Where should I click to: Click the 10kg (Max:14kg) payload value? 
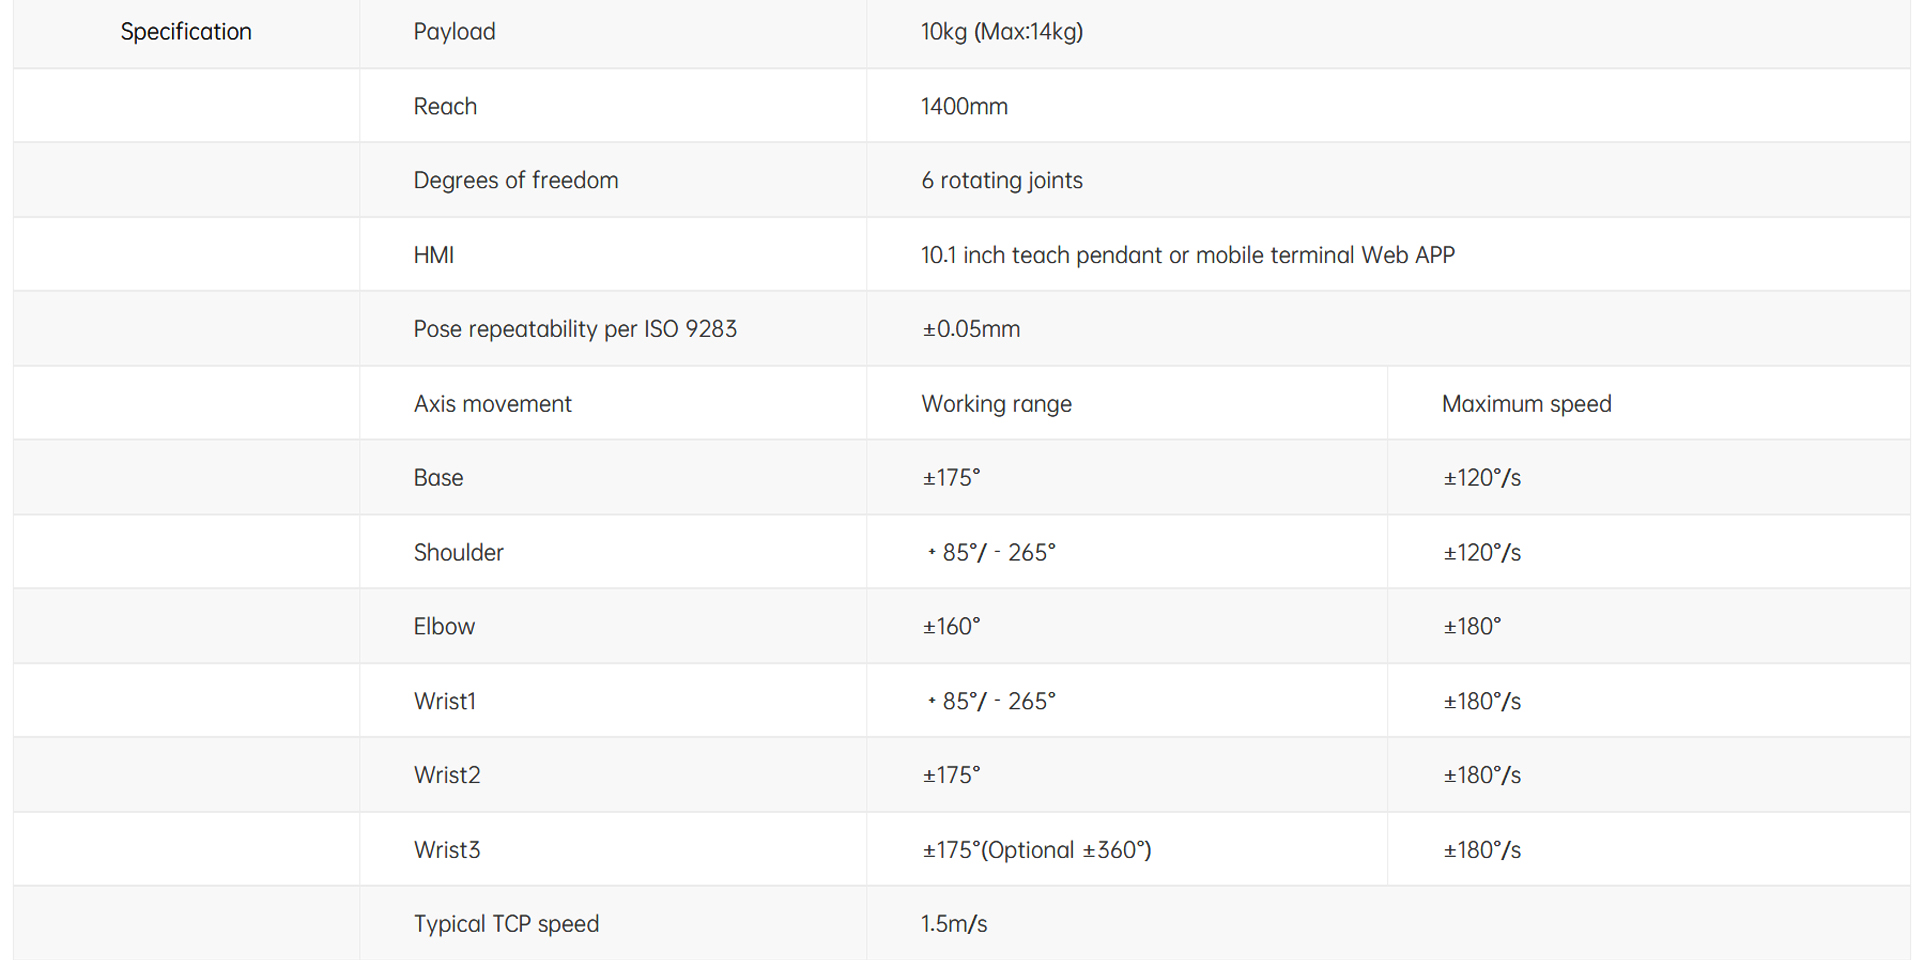(1001, 32)
